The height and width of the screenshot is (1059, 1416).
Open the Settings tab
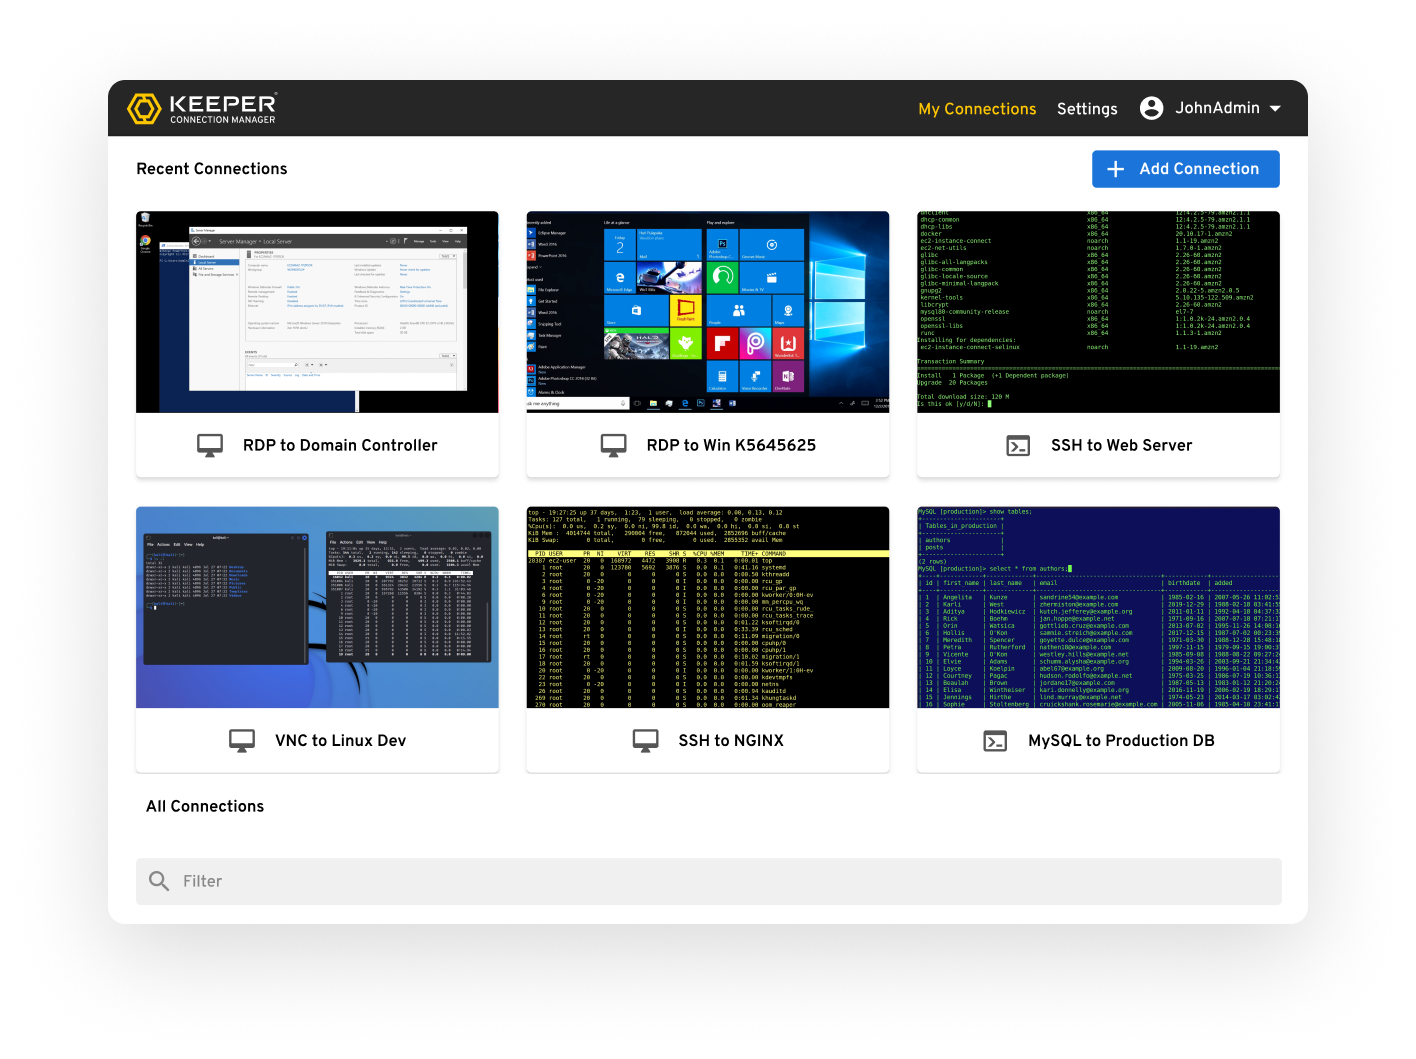pos(1087,109)
